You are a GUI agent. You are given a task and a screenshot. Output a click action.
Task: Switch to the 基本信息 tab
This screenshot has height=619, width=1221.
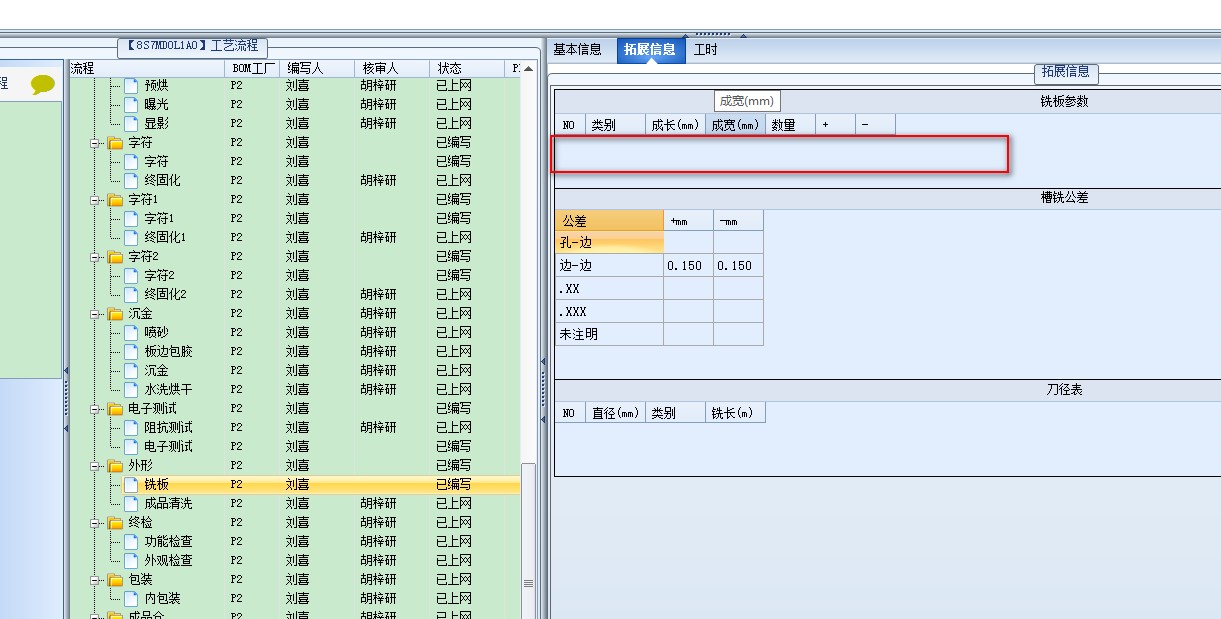(578, 50)
